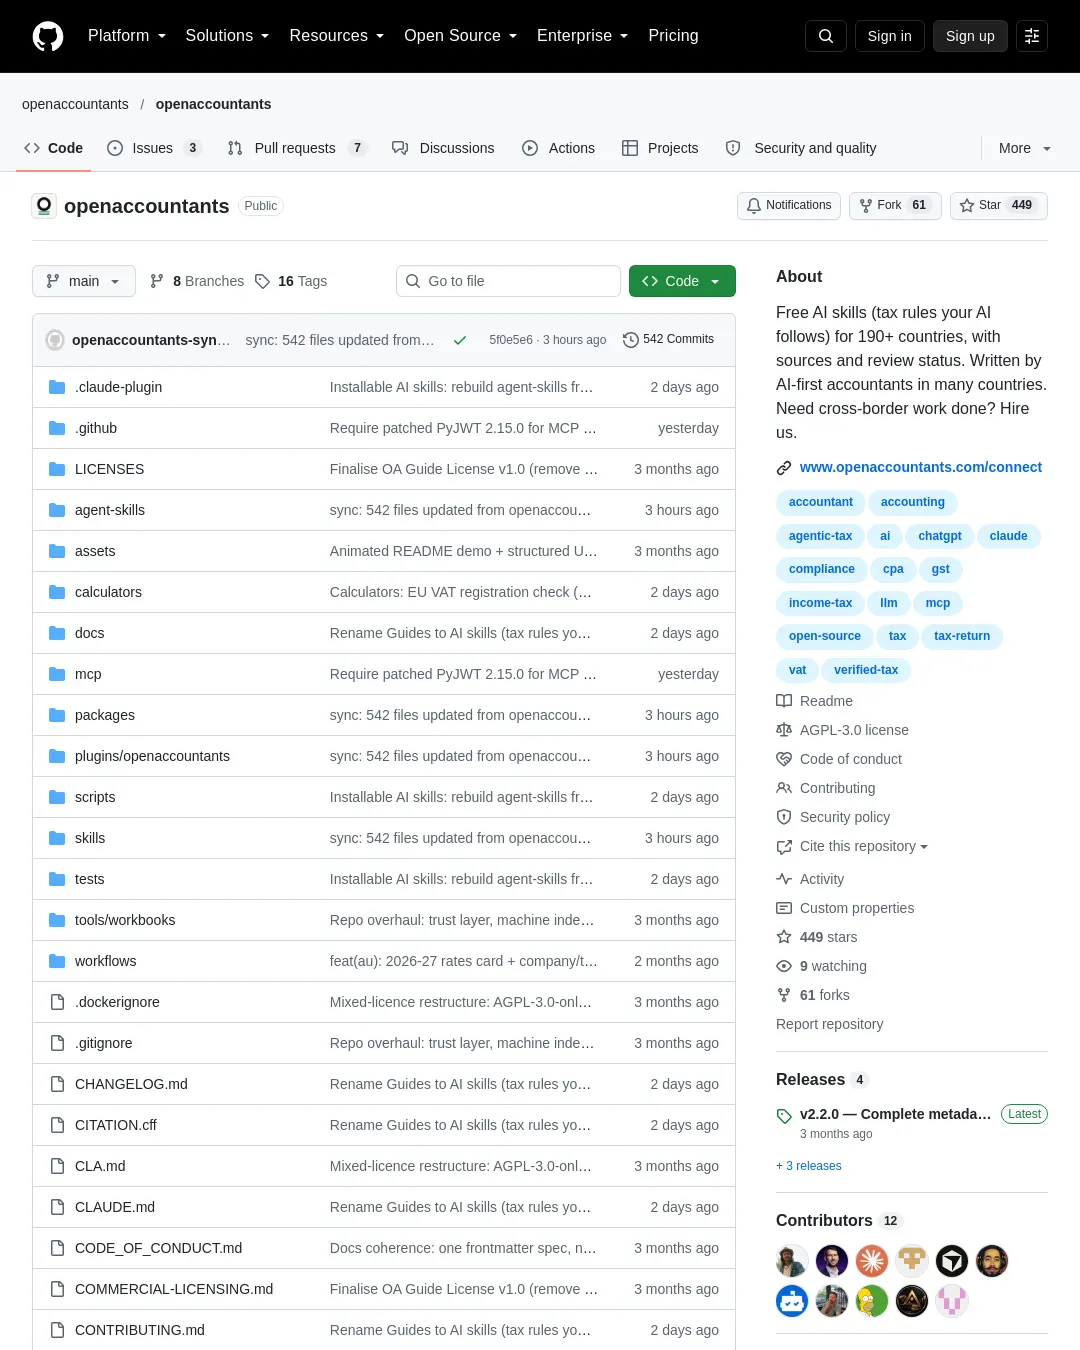Image resolution: width=1080 pixels, height=1350 pixels.
Task: Expand the Solutions menu
Action: pyautogui.click(x=227, y=36)
